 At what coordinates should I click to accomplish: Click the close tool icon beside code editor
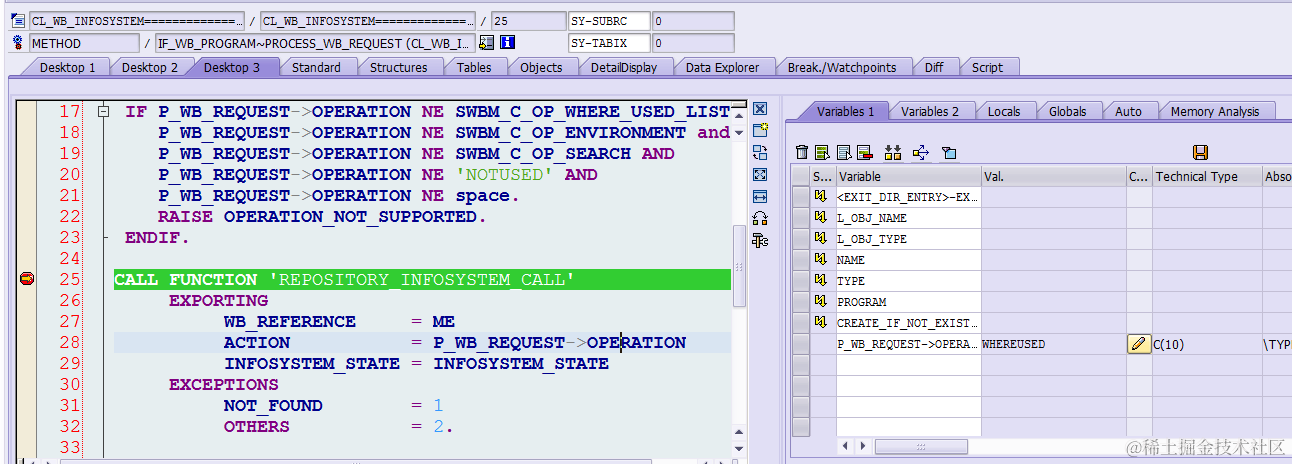760,109
